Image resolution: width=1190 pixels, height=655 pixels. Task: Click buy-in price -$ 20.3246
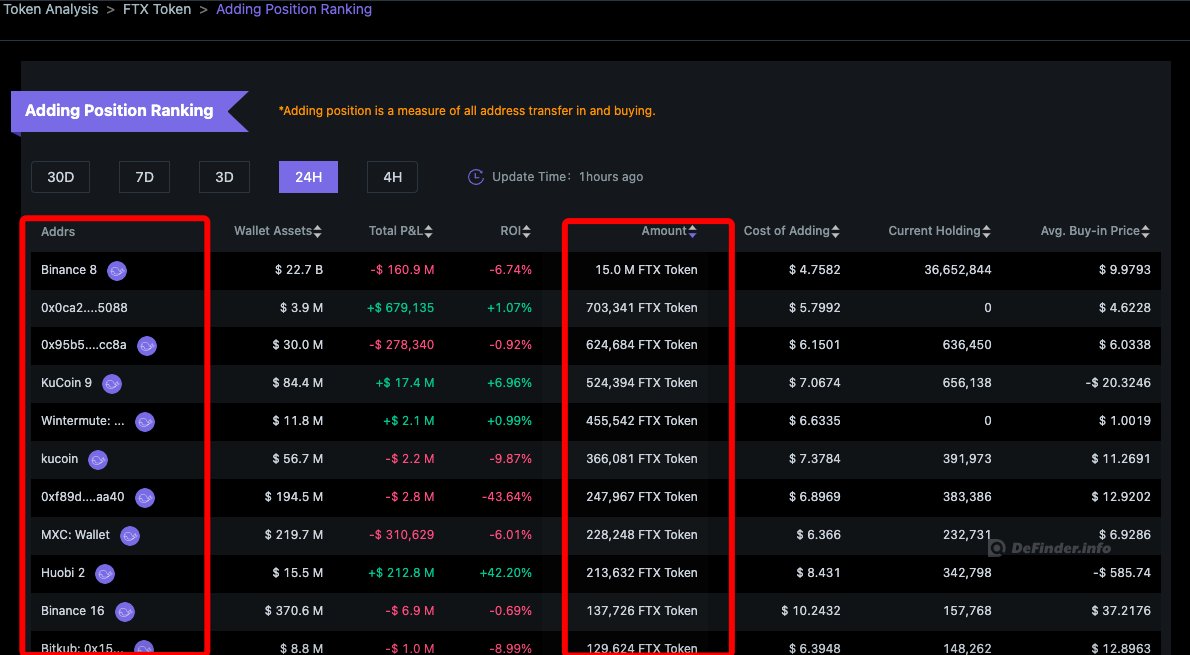click(1118, 383)
